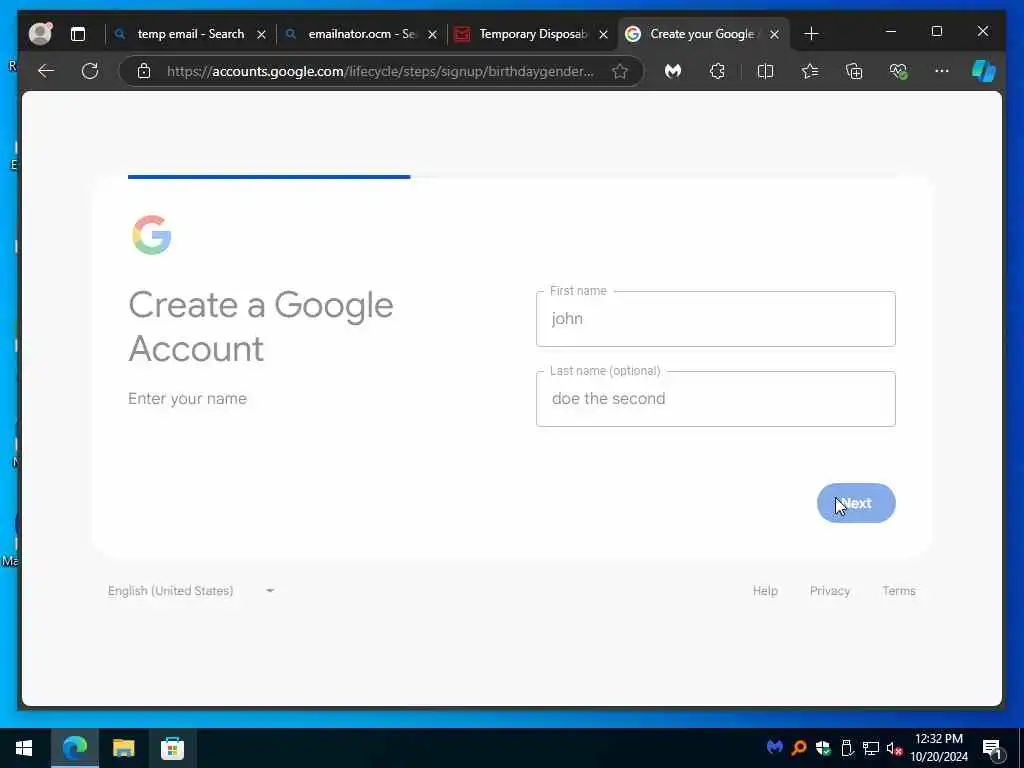Open Microsoft Store from taskbar
Image resolution: width=1024 pixels, height=768 pixels.
click(x=172, y=748)
